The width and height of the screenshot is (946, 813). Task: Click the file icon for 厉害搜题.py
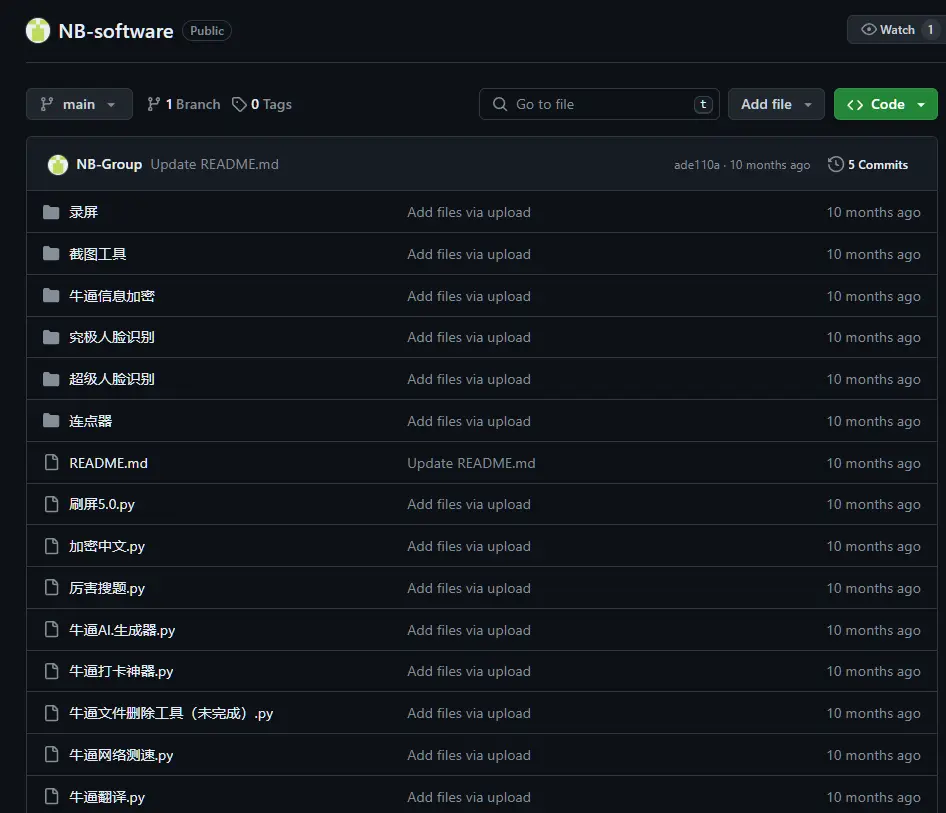(x=52, y=587)
